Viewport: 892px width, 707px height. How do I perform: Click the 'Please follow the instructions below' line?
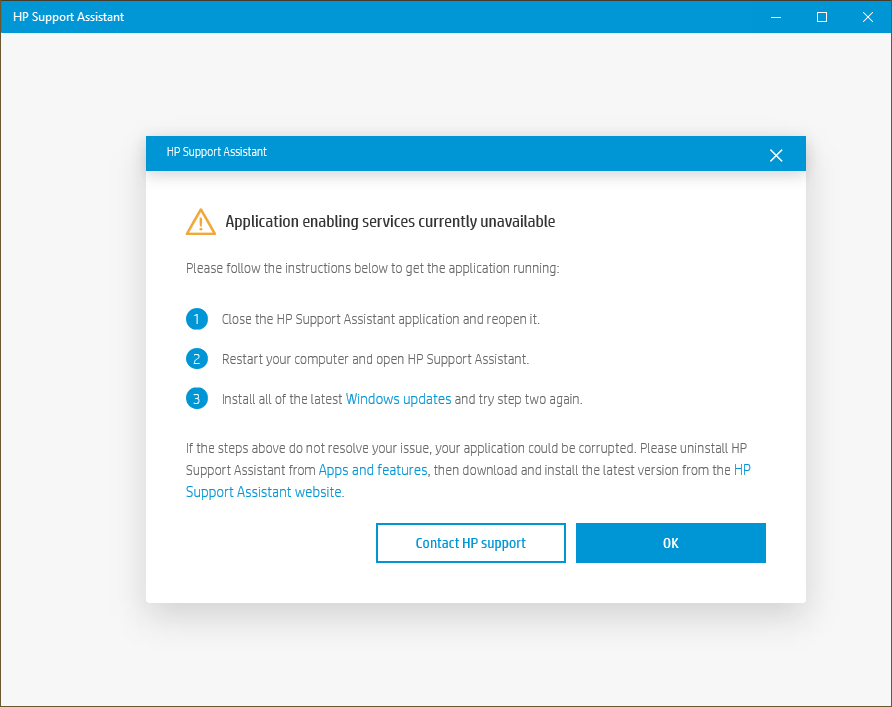pyautogui.click(x=372, y=268)
